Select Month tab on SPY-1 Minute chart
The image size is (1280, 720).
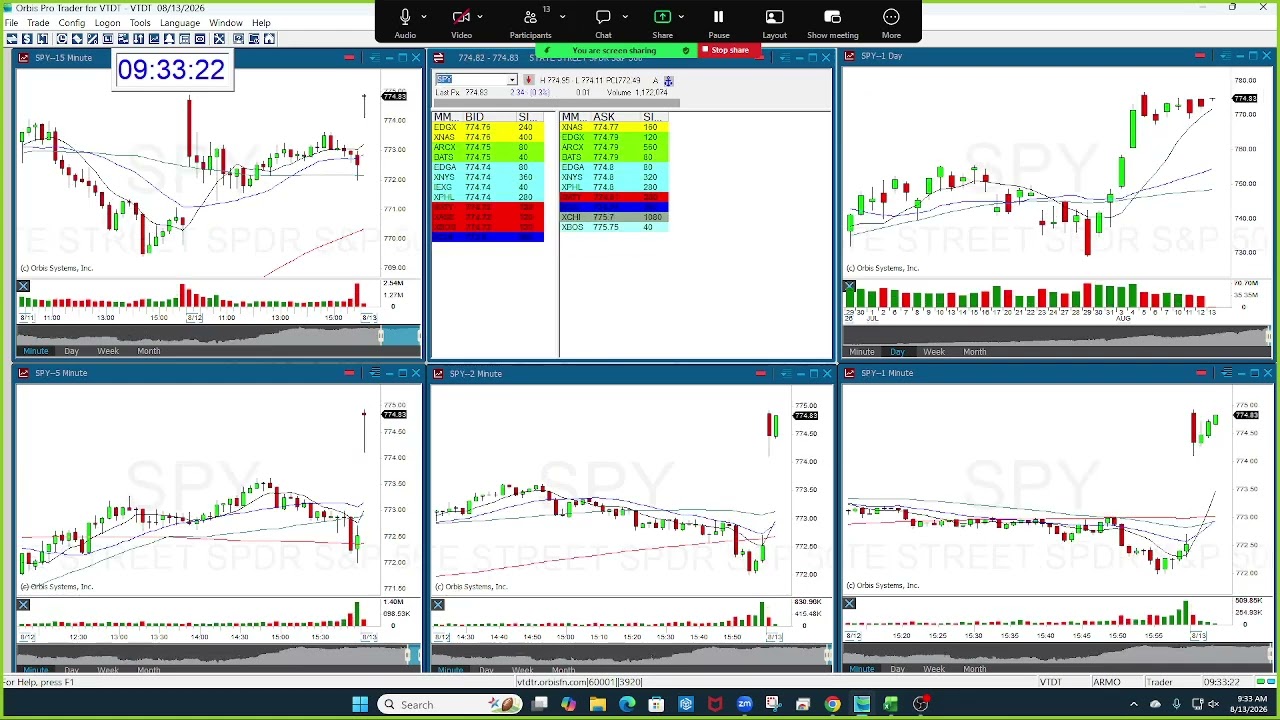(x=974, y=669)
